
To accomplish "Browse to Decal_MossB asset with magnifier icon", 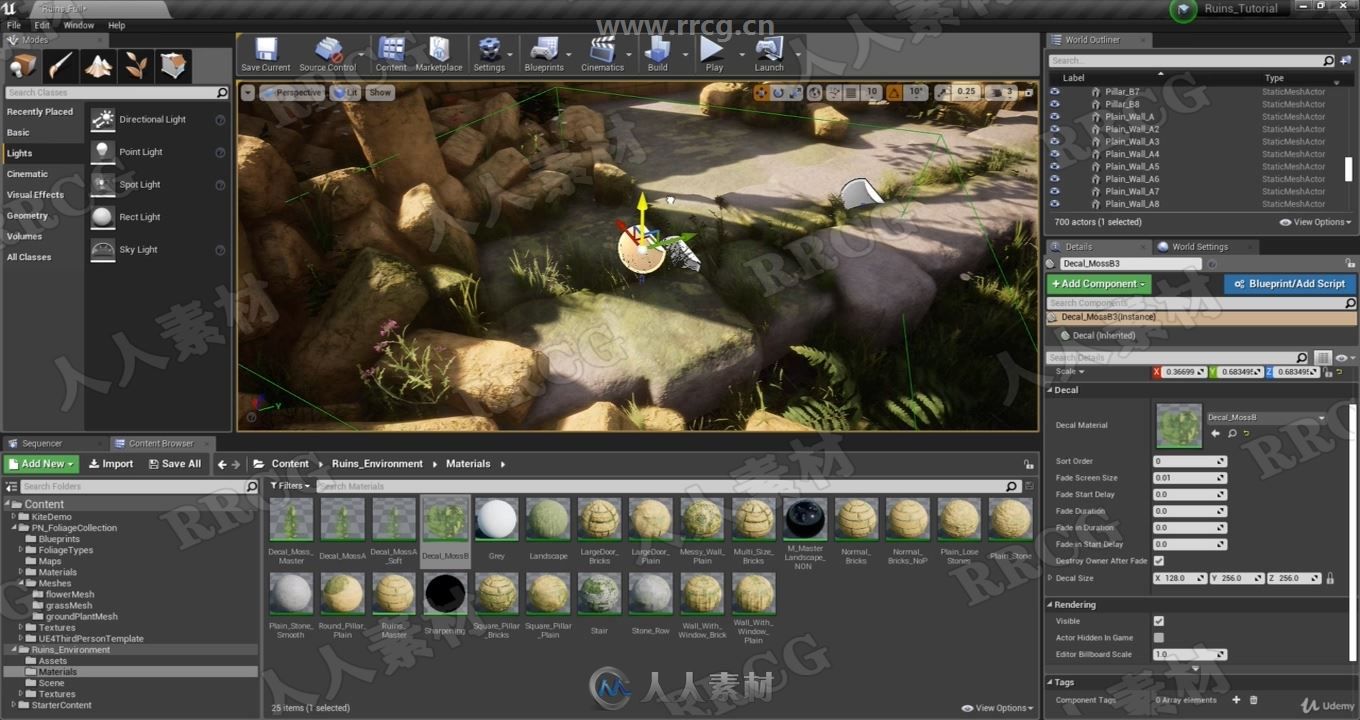I will 1232,434.
